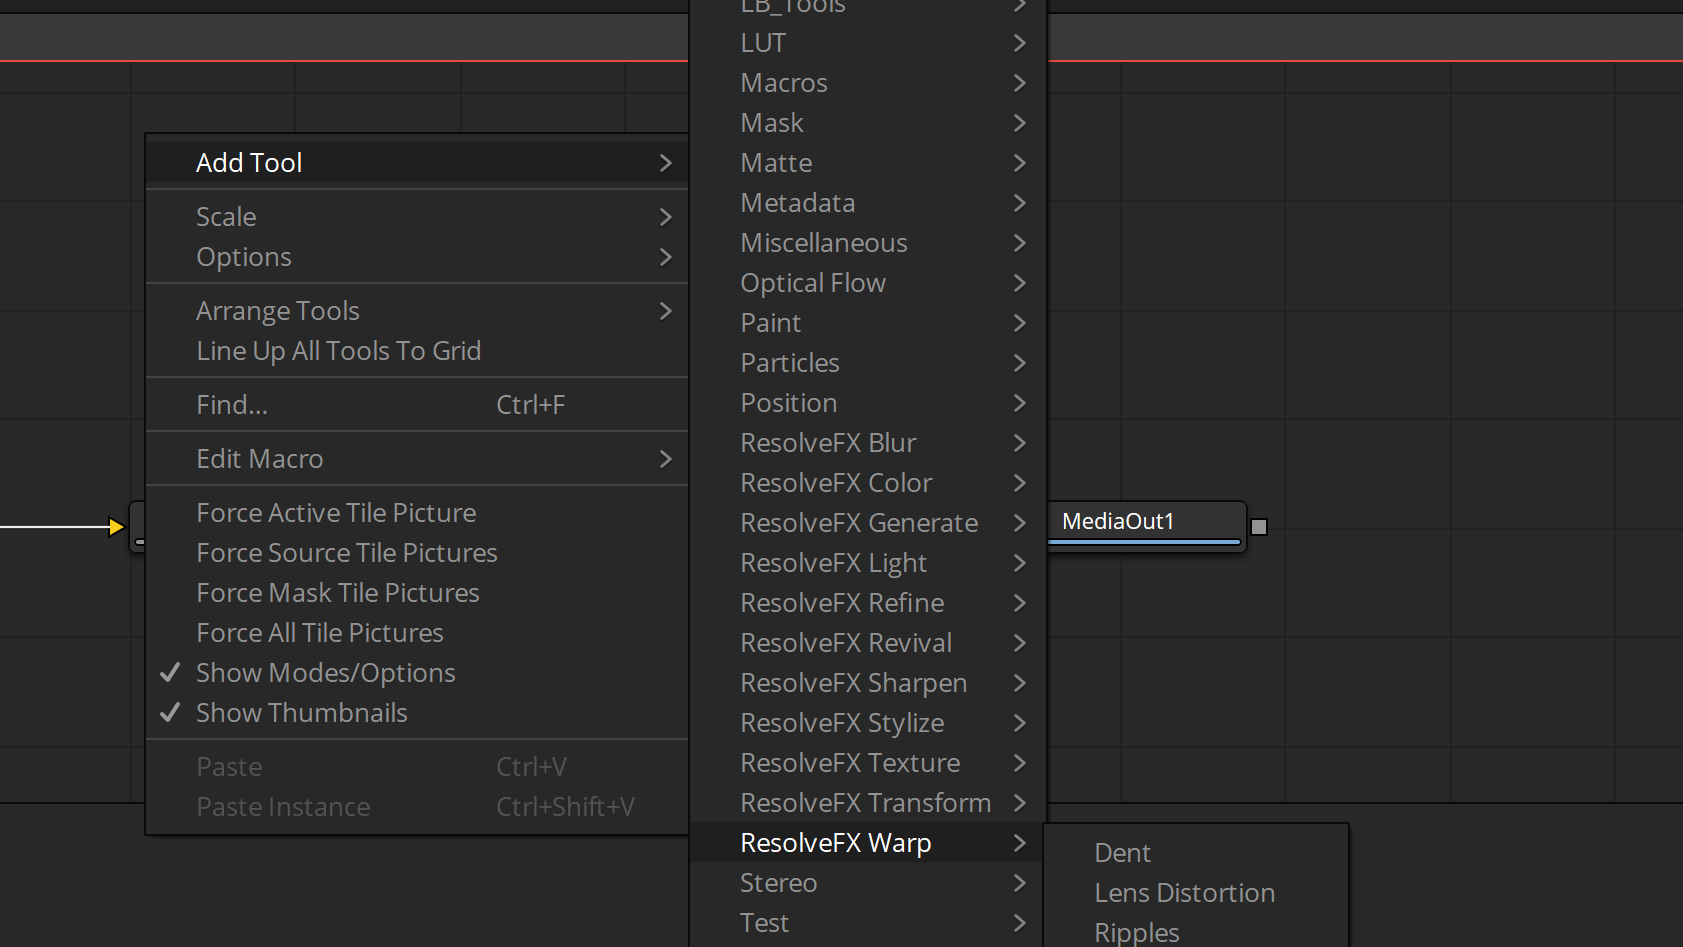The width and height of the screenshot is (1683, 947).
Task: Toggle Show Thumbnails checkmark
Action: pos(417,713)
